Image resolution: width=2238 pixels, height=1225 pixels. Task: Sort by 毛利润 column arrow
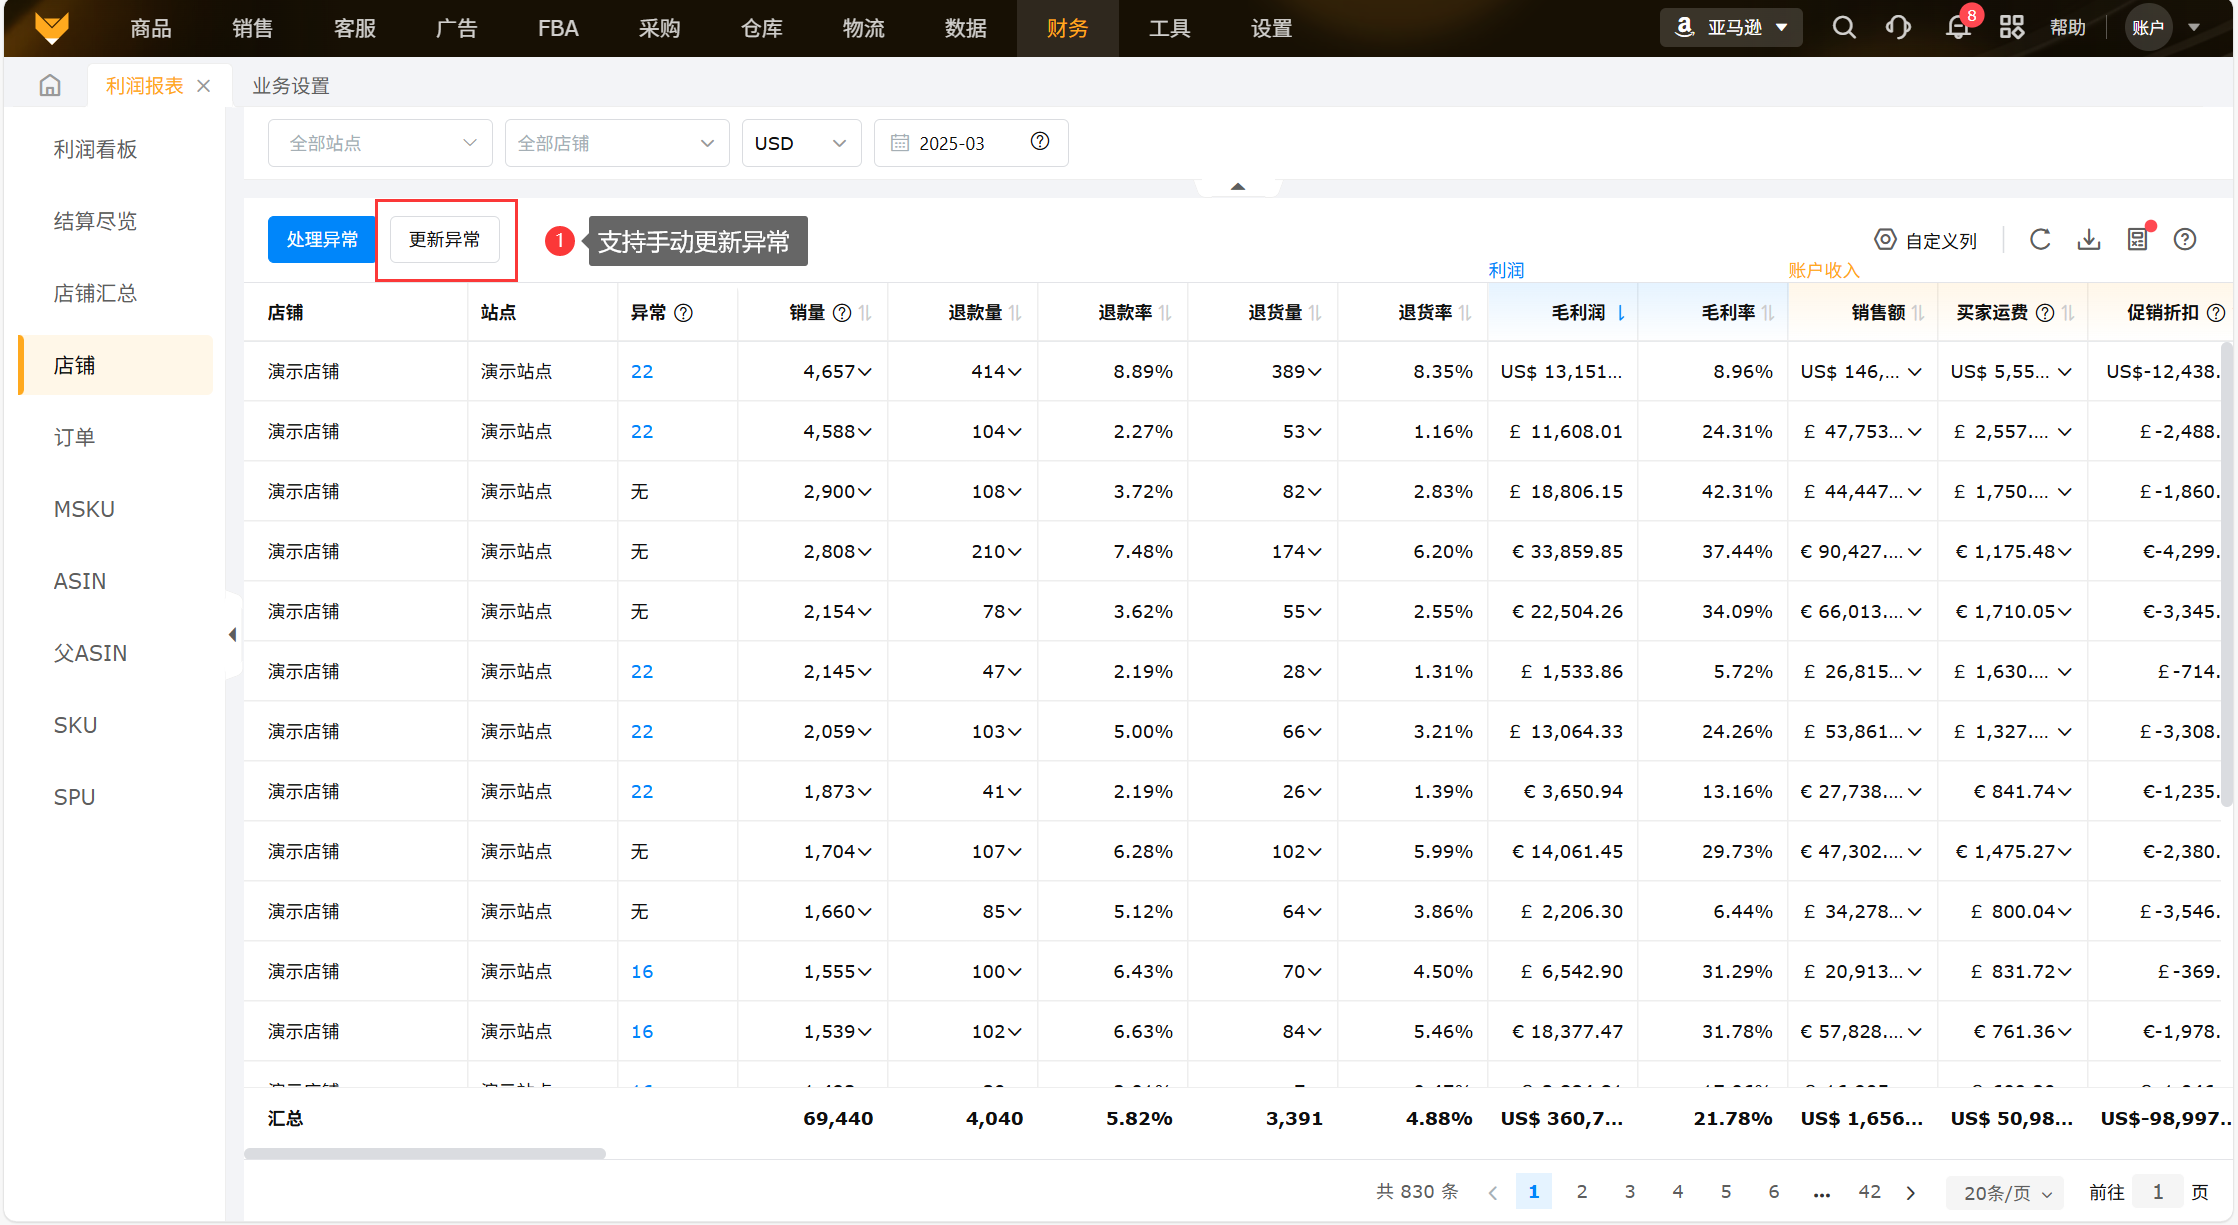pos(1621,313)
